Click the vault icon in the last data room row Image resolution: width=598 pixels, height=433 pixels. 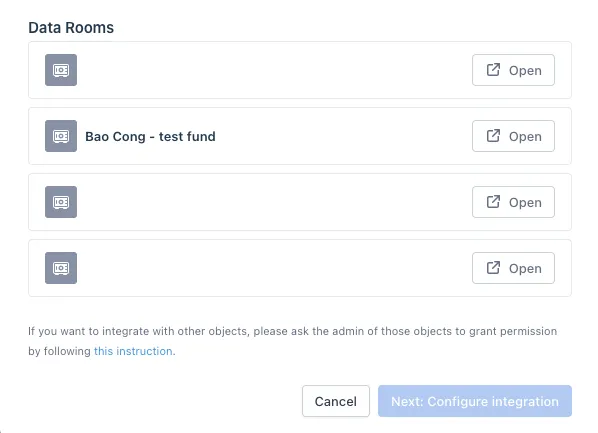tap(61, 268)
